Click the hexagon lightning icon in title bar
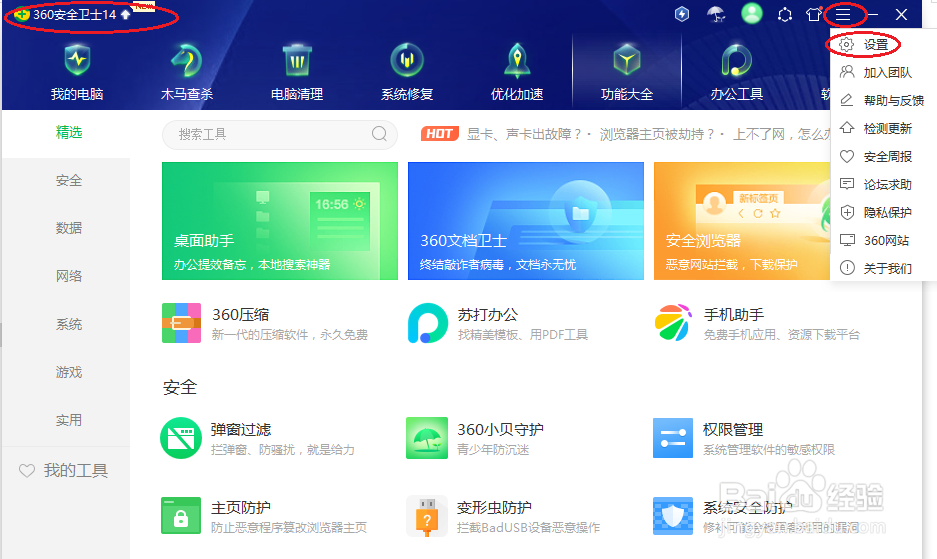The height and width of the screenshot is (559, 937). (682, 14)
